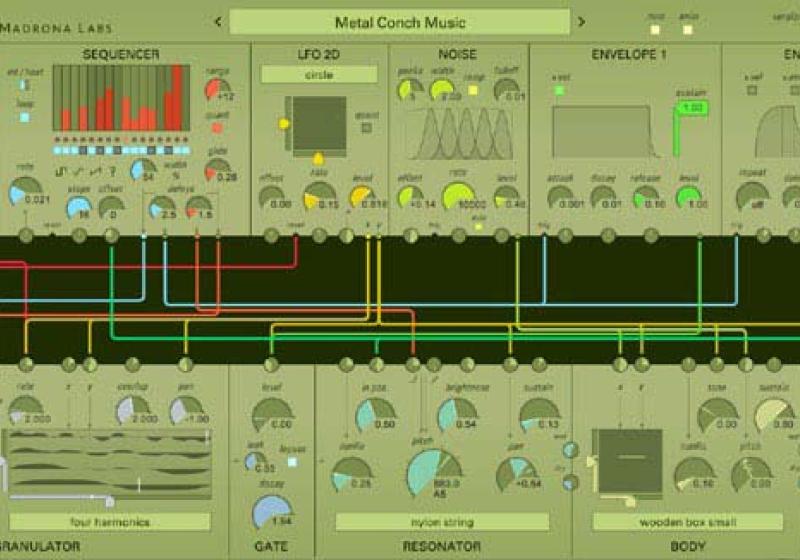Click the Resonator in pos dial showing 0.50
800x560 pixels.
pyautogui.click(x=376, y=413)
